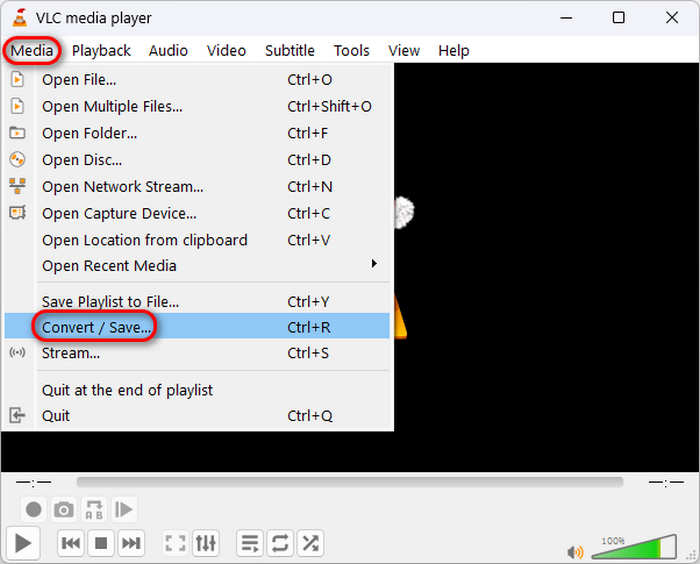Close the VLC media player window
700x564 pixels.
click(671, 18)
